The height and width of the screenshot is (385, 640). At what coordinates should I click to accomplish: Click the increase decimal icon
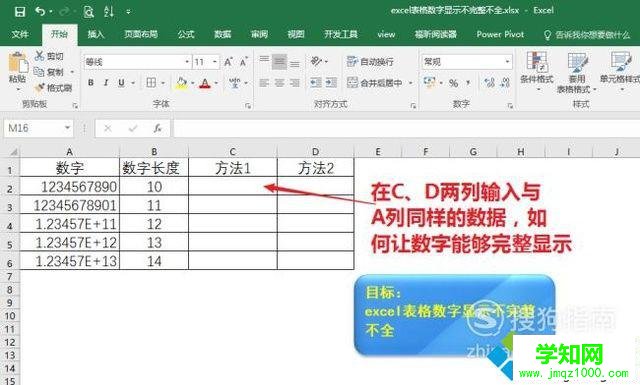click(x=489, y=83)
